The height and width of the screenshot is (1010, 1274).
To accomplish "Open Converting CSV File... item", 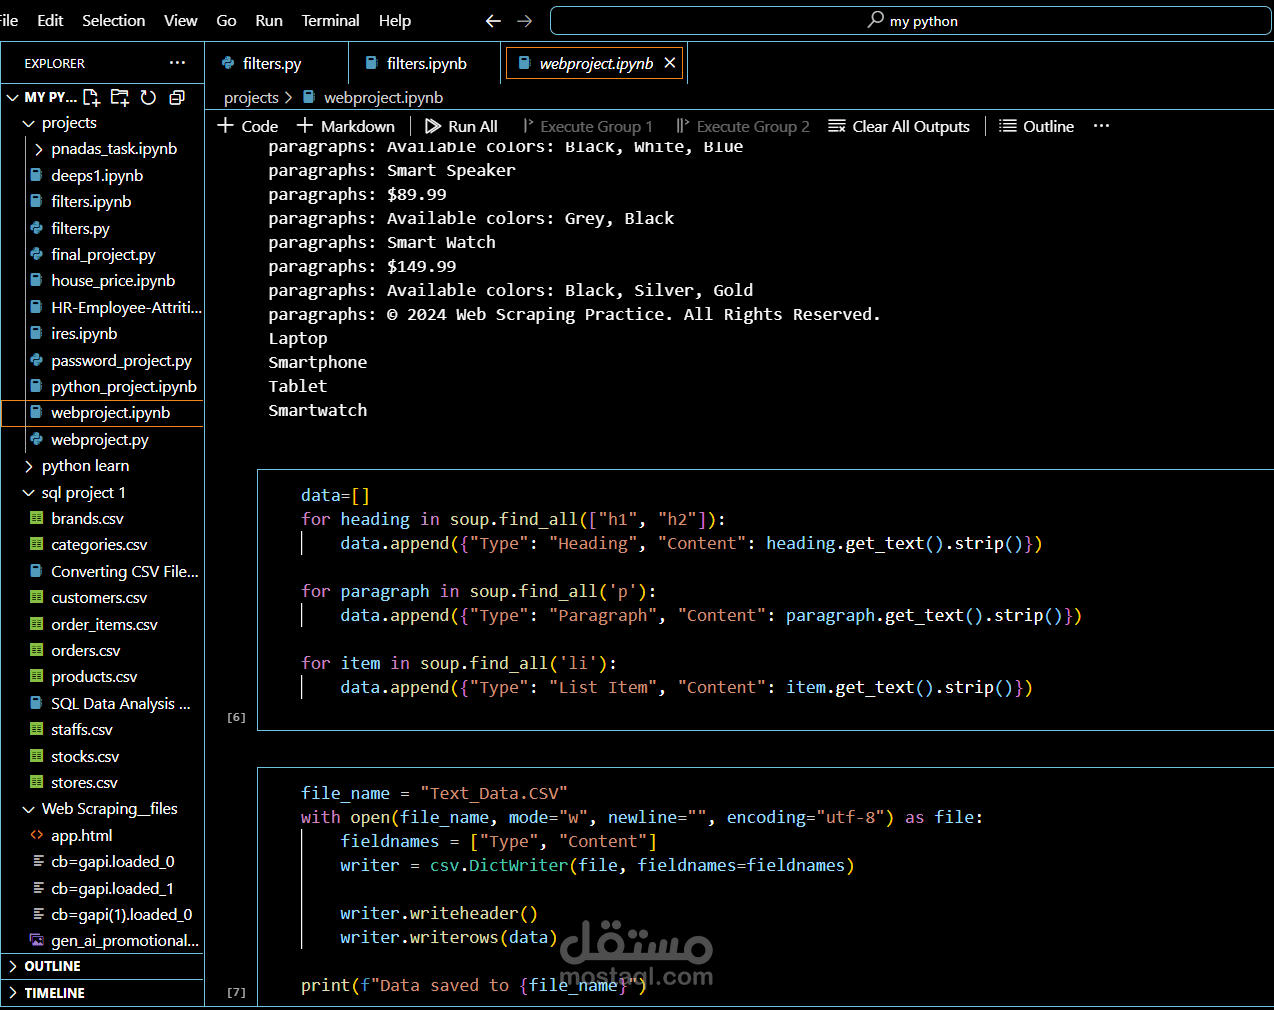I will [x=125, y=572].
